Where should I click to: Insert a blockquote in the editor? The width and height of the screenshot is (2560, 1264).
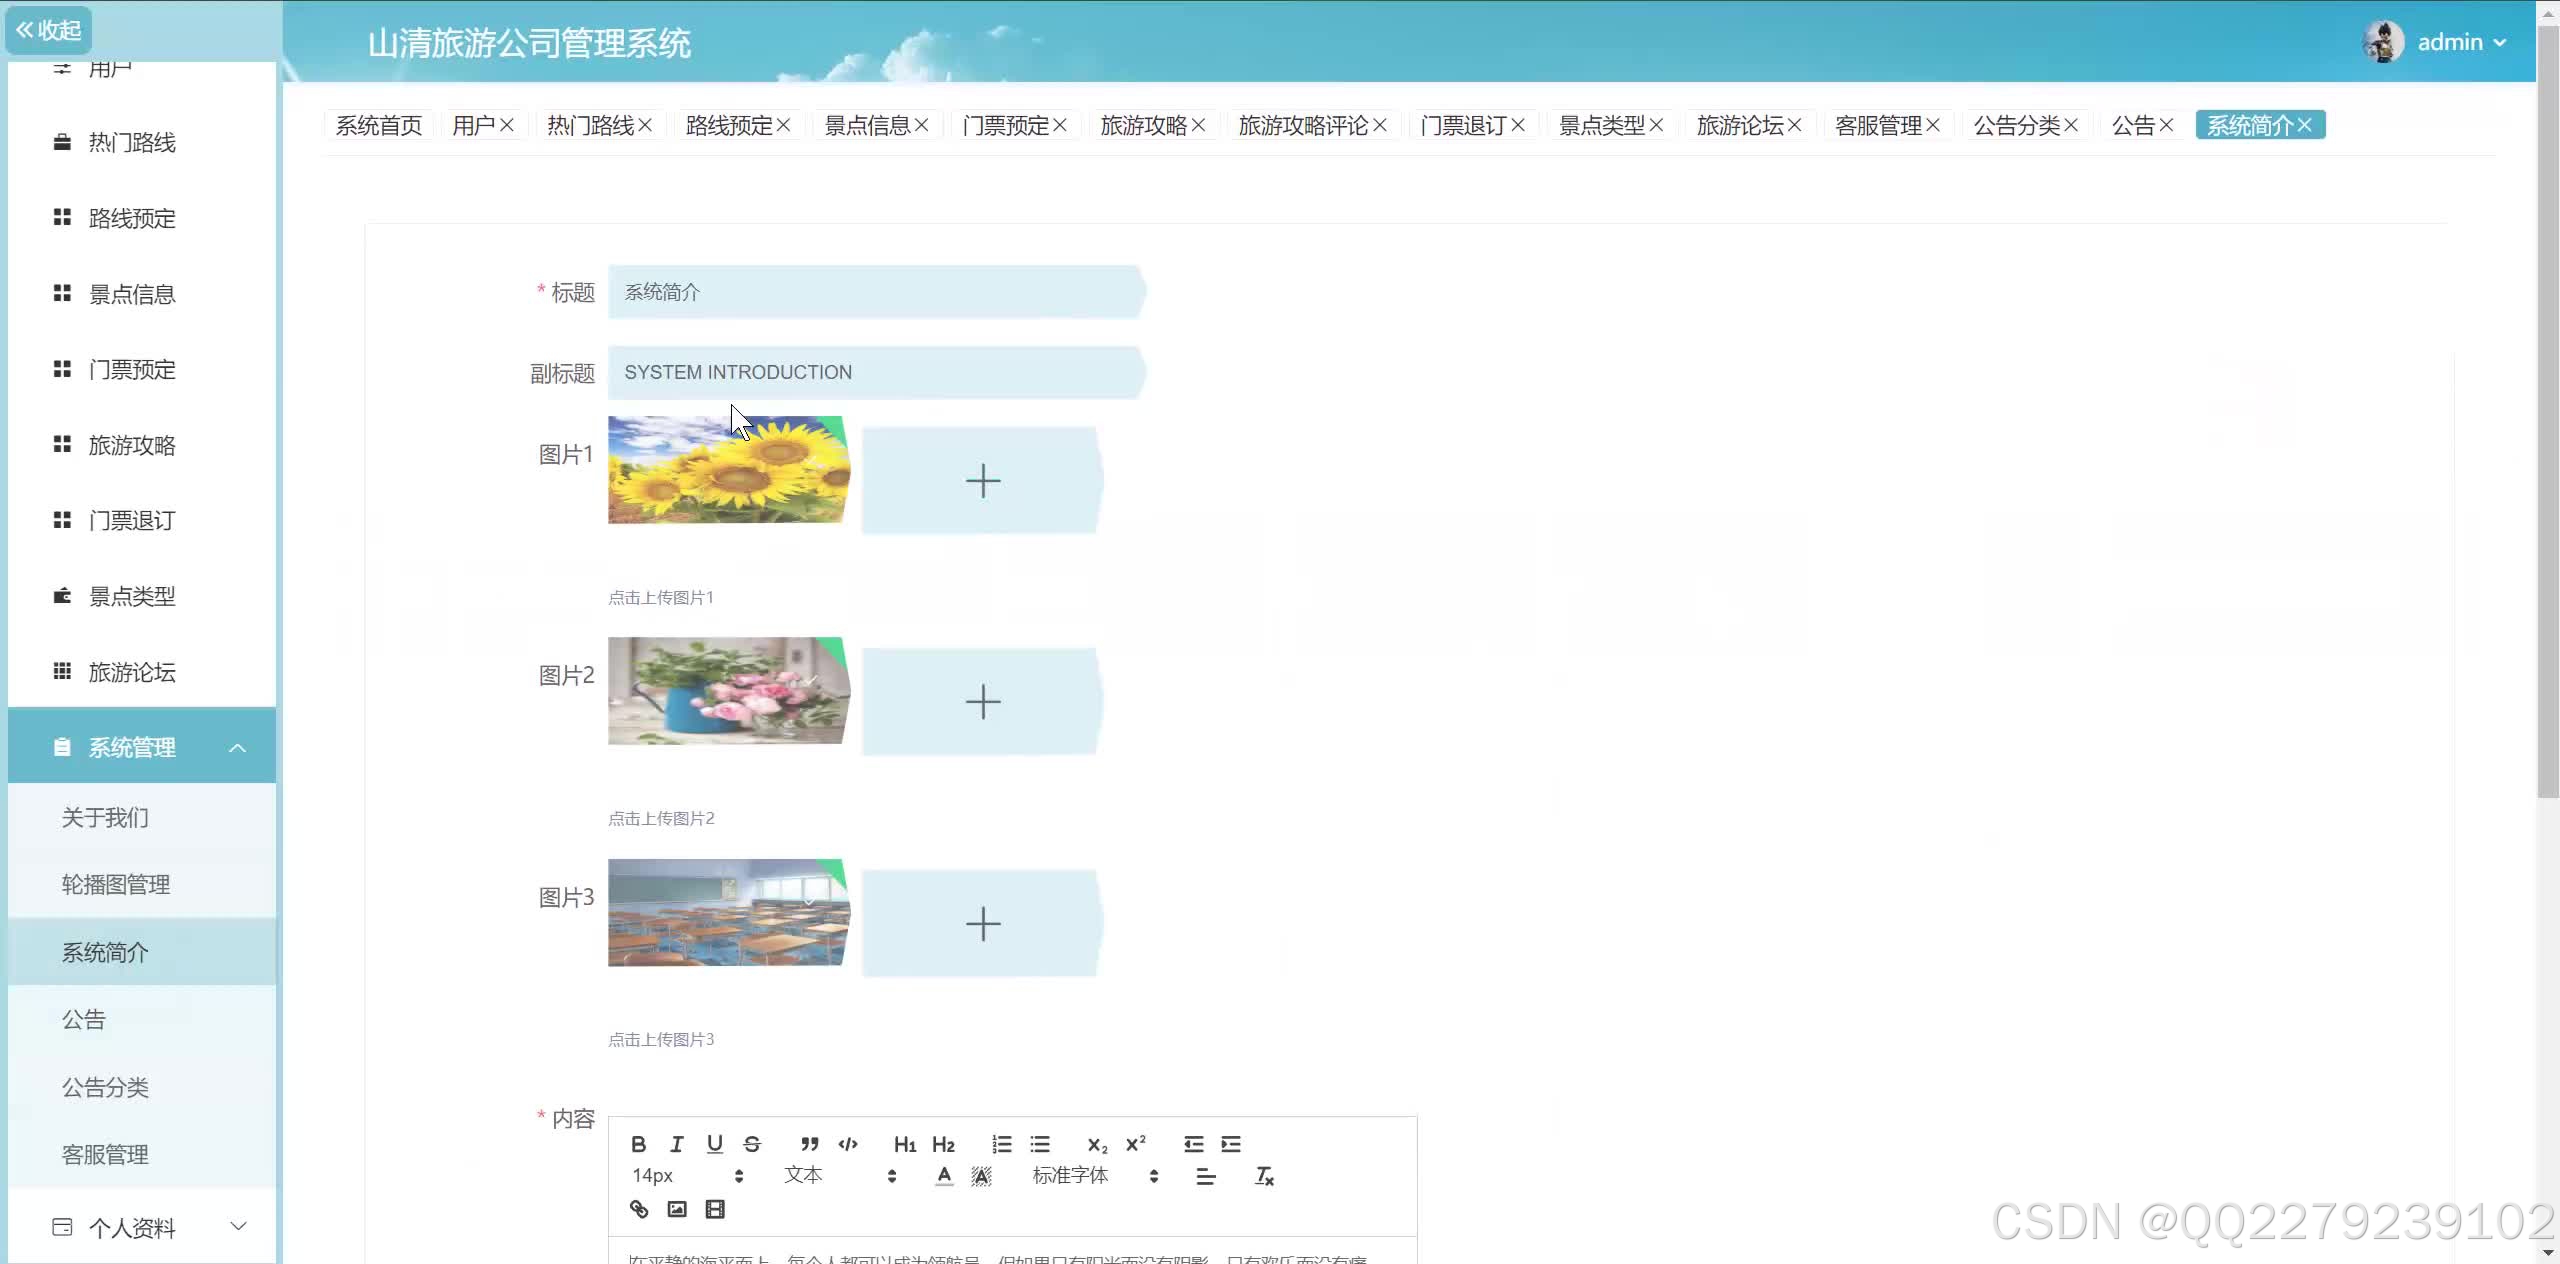809,1144
